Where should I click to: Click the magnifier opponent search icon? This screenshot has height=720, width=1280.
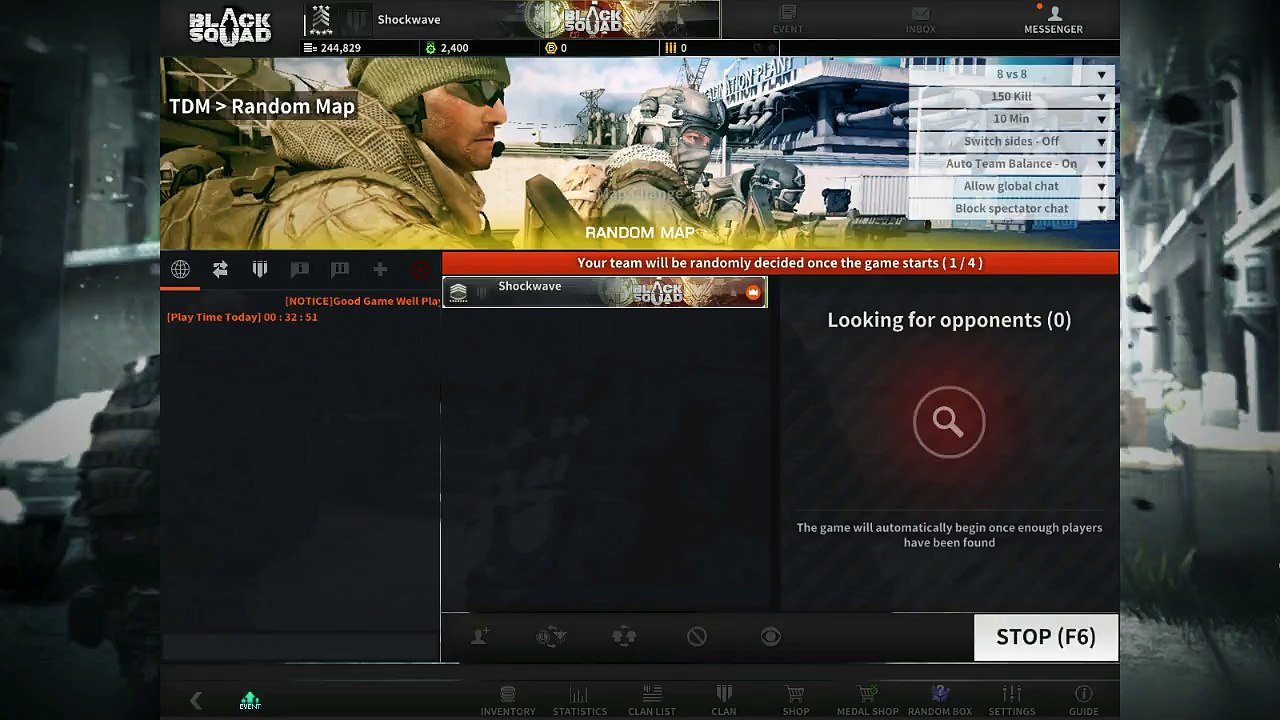(949, 422)
